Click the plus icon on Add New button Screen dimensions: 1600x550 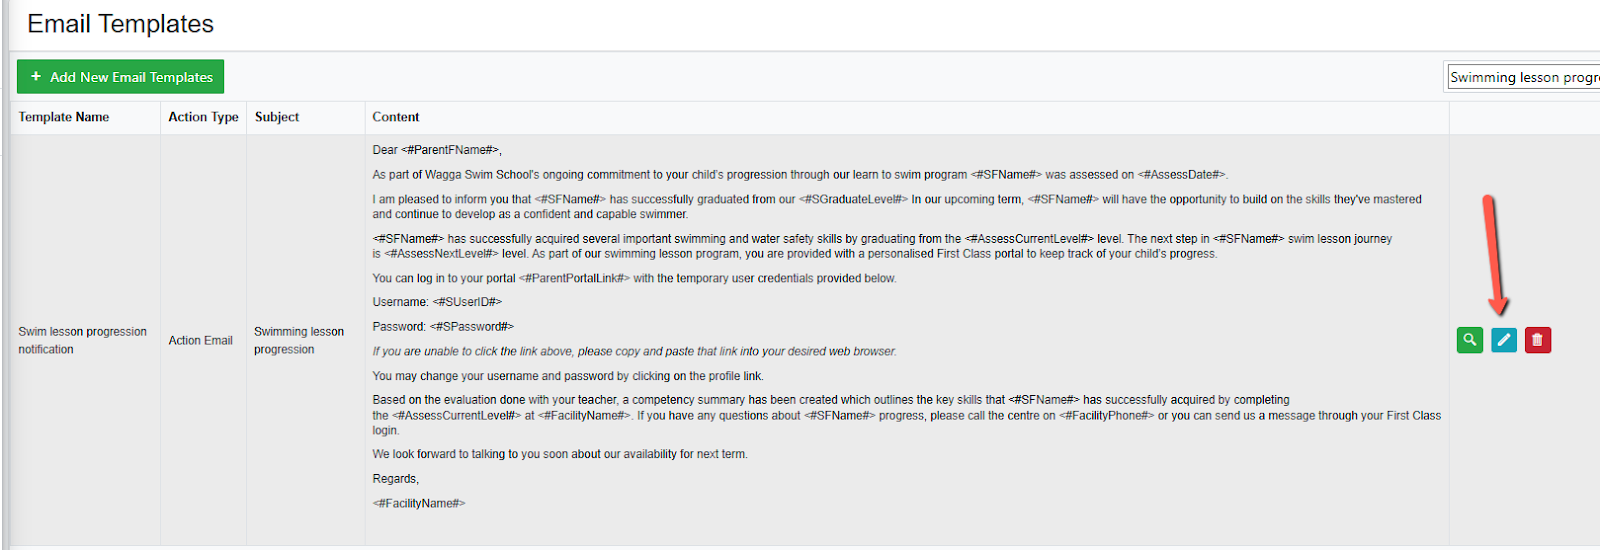tap(36, 77)
